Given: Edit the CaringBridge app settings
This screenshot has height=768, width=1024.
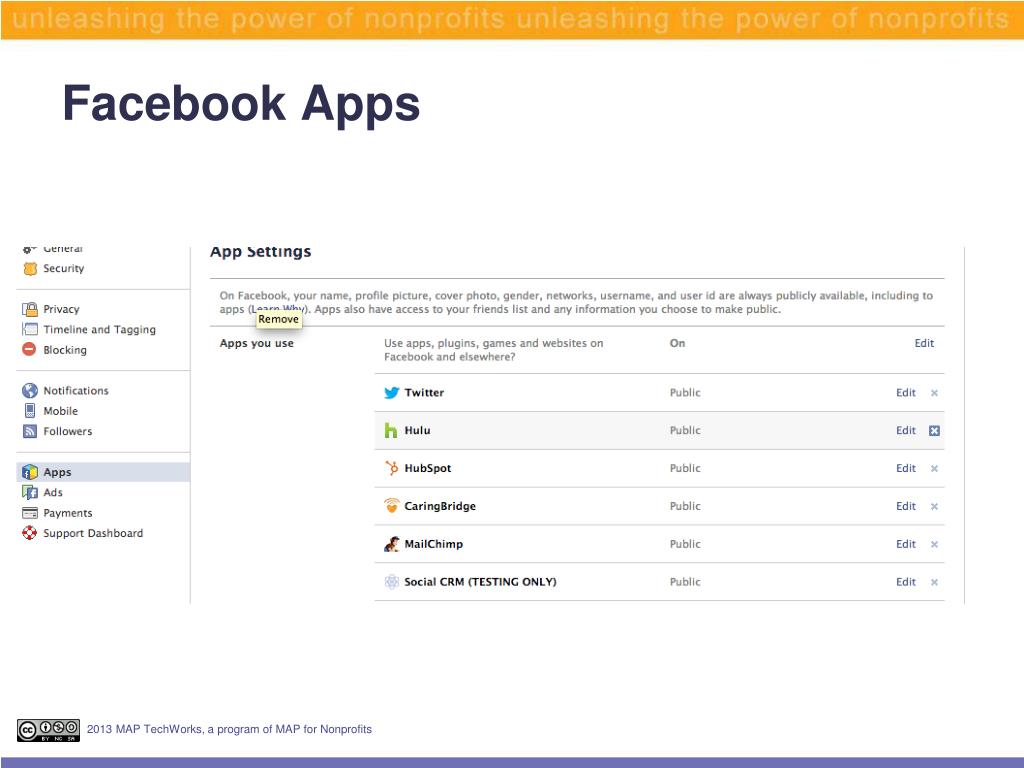Looking at the screenshot, I should 906,506.
